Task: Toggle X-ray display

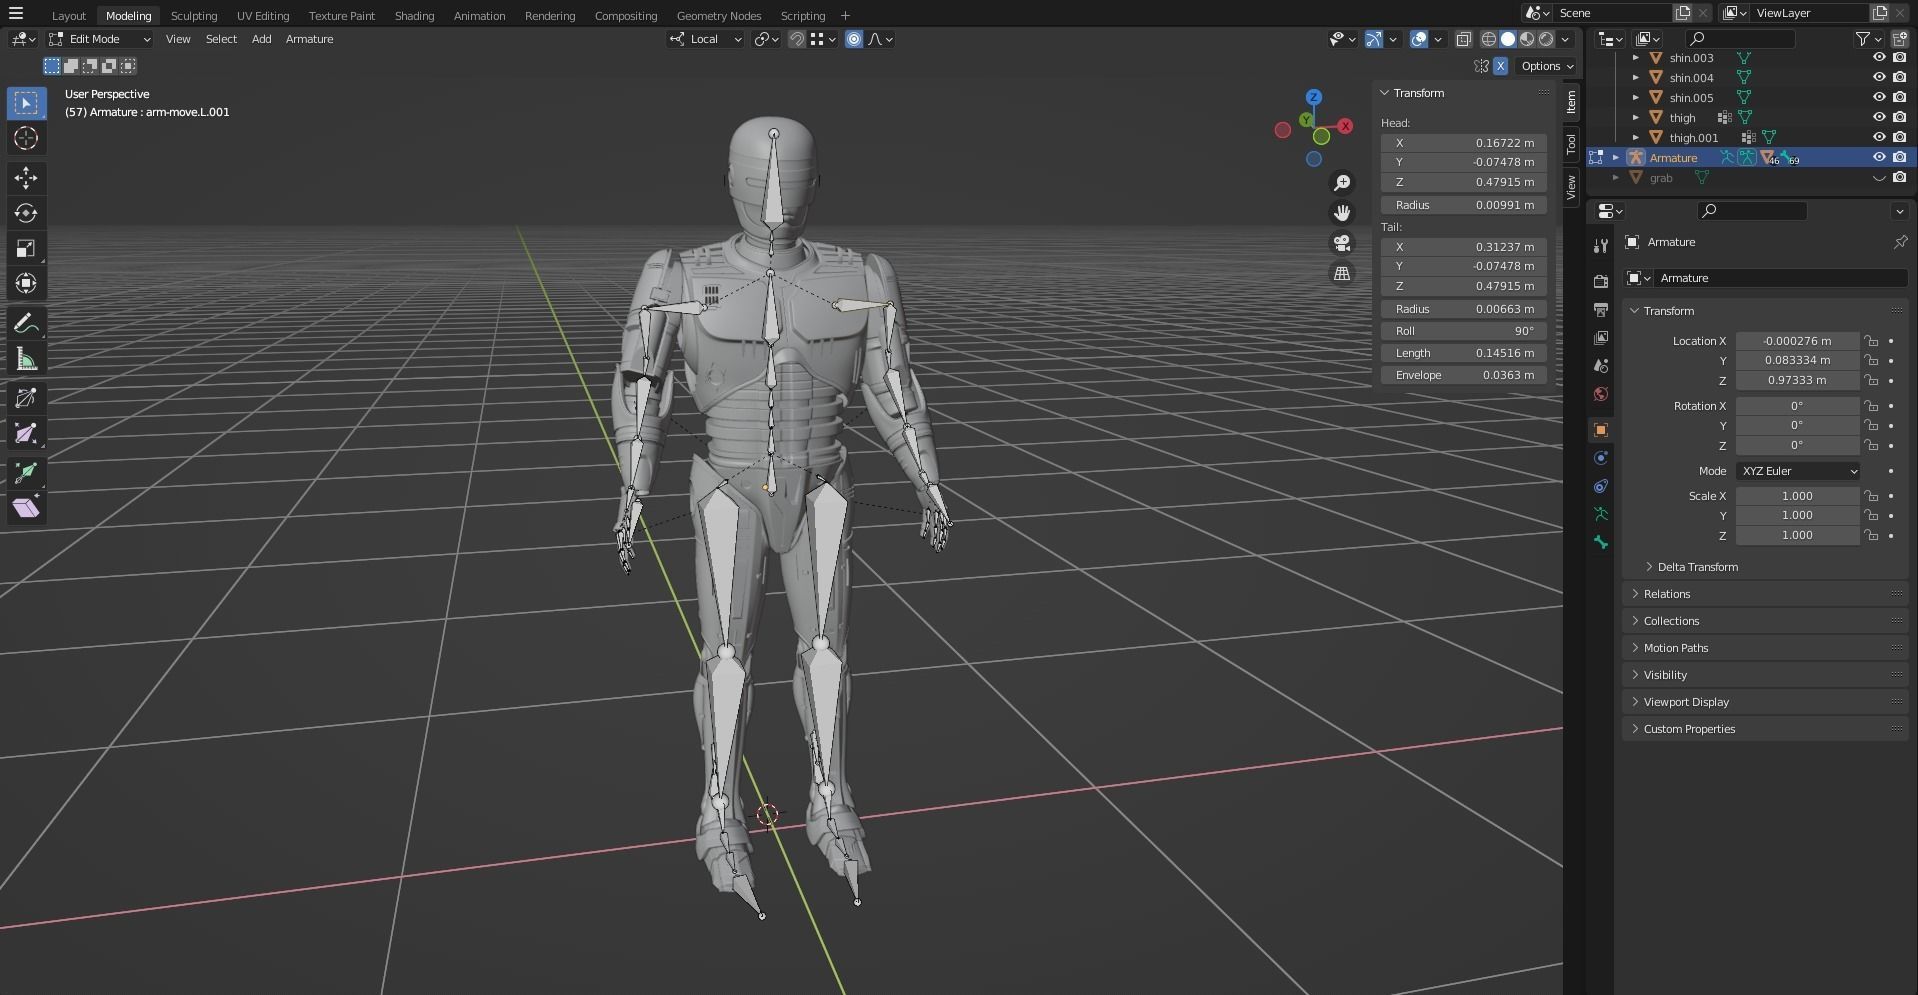Action: 1463,39
